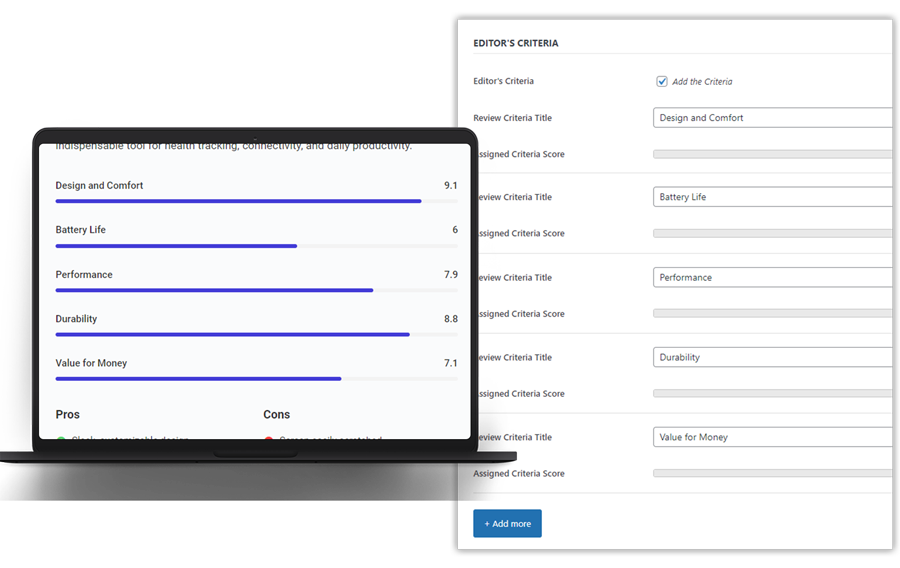The height and width of the screenshot is (568, 900).
Task: Click the 8.8 Durability score
Action: click(451, 318)
